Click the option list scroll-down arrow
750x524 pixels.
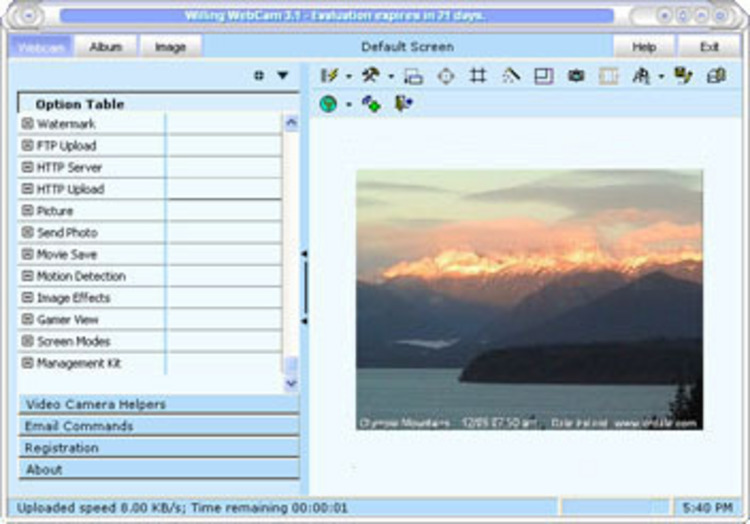point(291,383)
